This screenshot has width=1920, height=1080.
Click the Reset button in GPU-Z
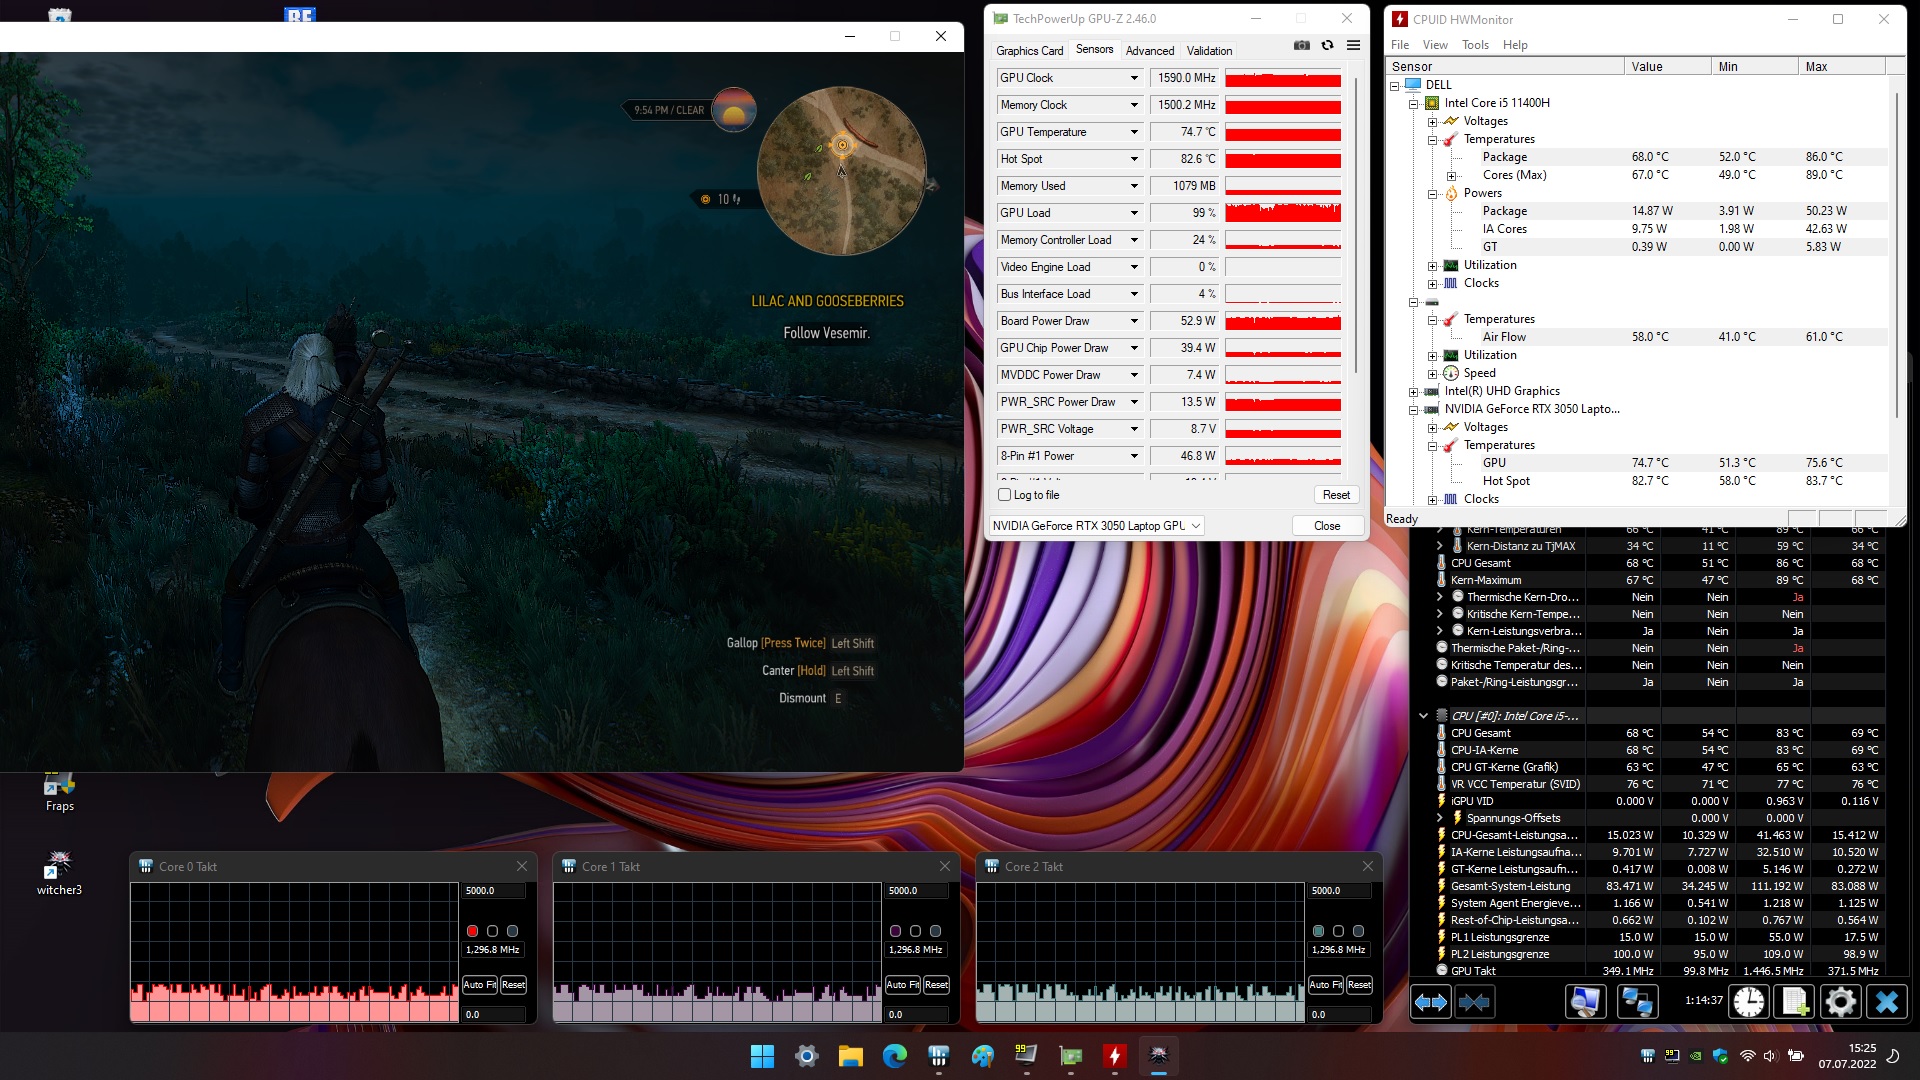(1336, 495)
